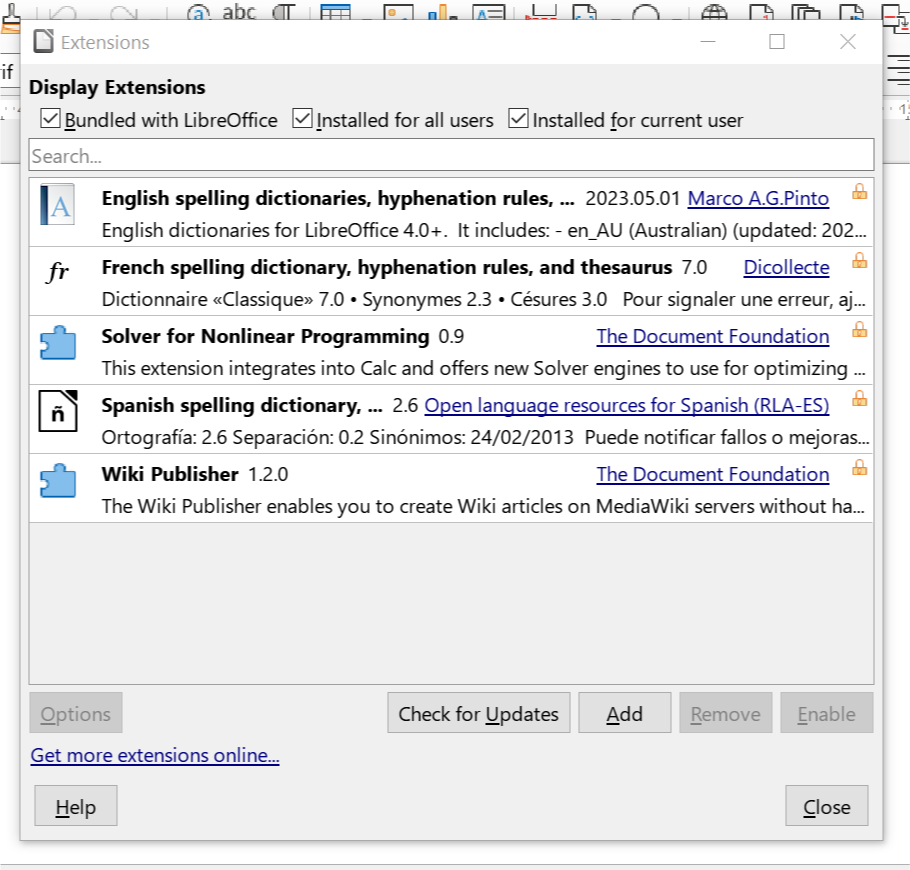Toggle formatting marks pilcrow in Writer toolbar

click(284, 10)
